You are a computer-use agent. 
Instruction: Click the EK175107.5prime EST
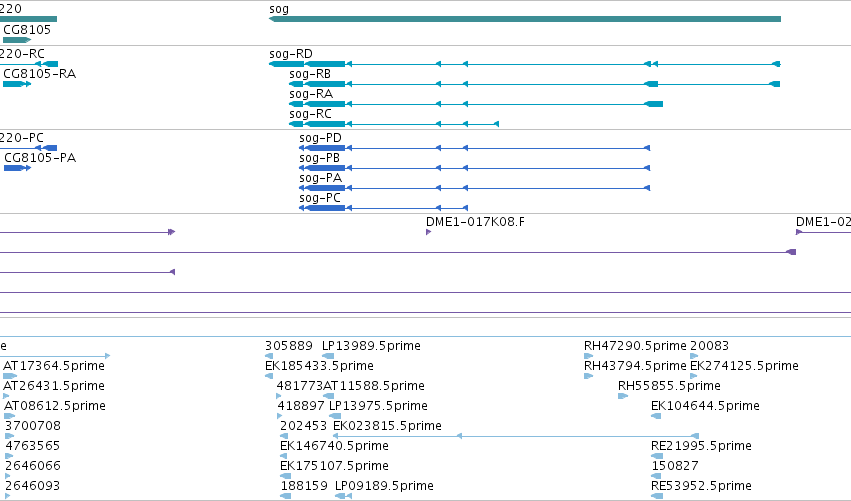(285, 476)
